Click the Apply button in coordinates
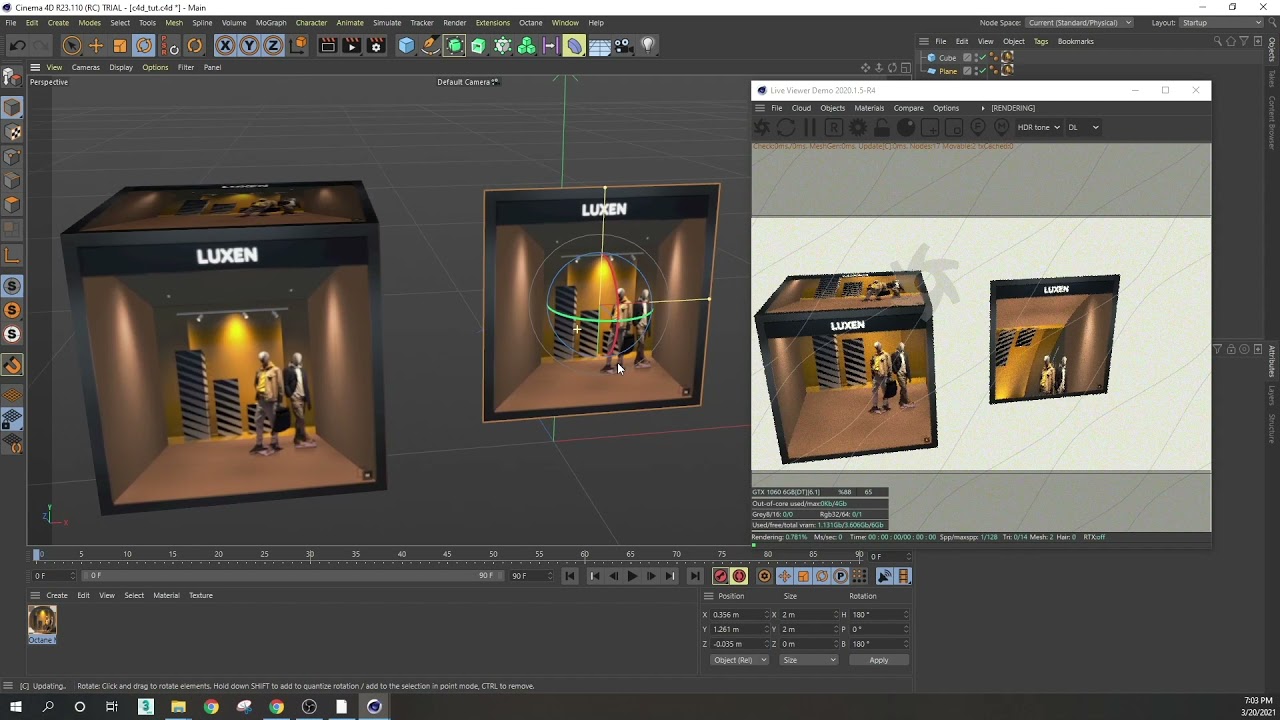The height and width of the screenshot is (720, 1280). (x=878, y=660)
